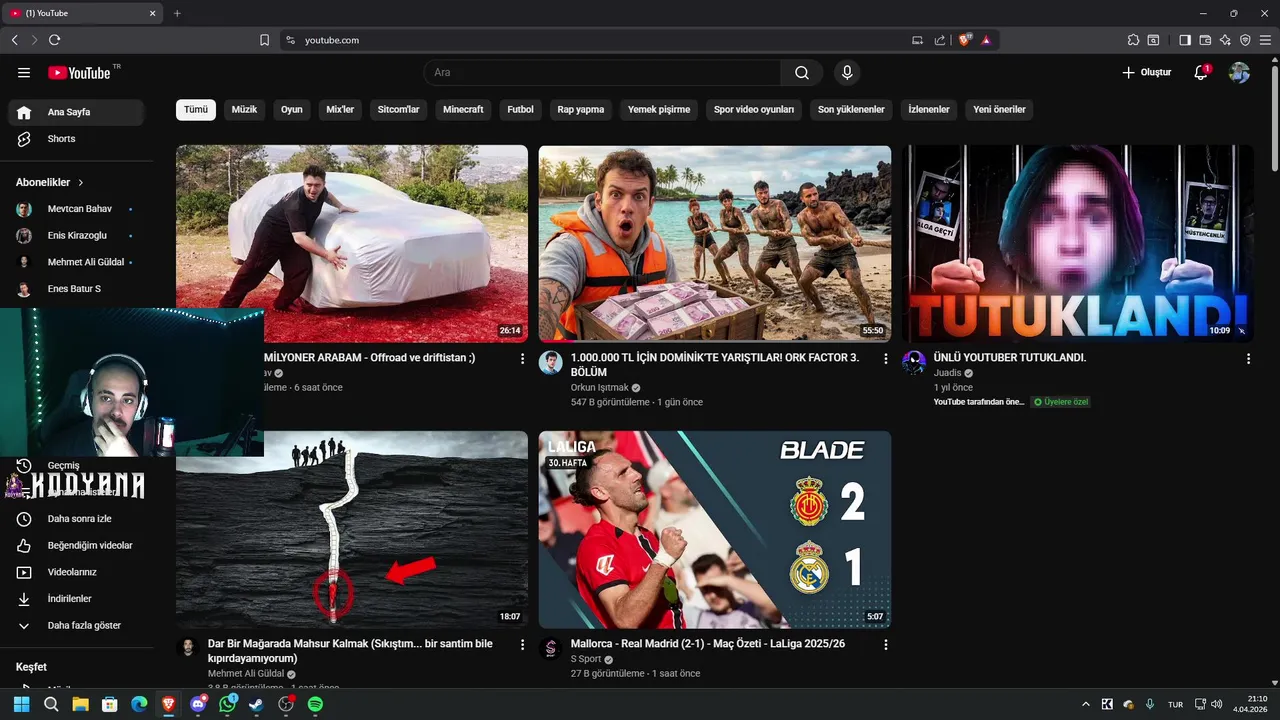This screenshot has height=720, width=1280.
Task: Go to Ana Sayfa in sidebar
Action: (x=75, y=112)
